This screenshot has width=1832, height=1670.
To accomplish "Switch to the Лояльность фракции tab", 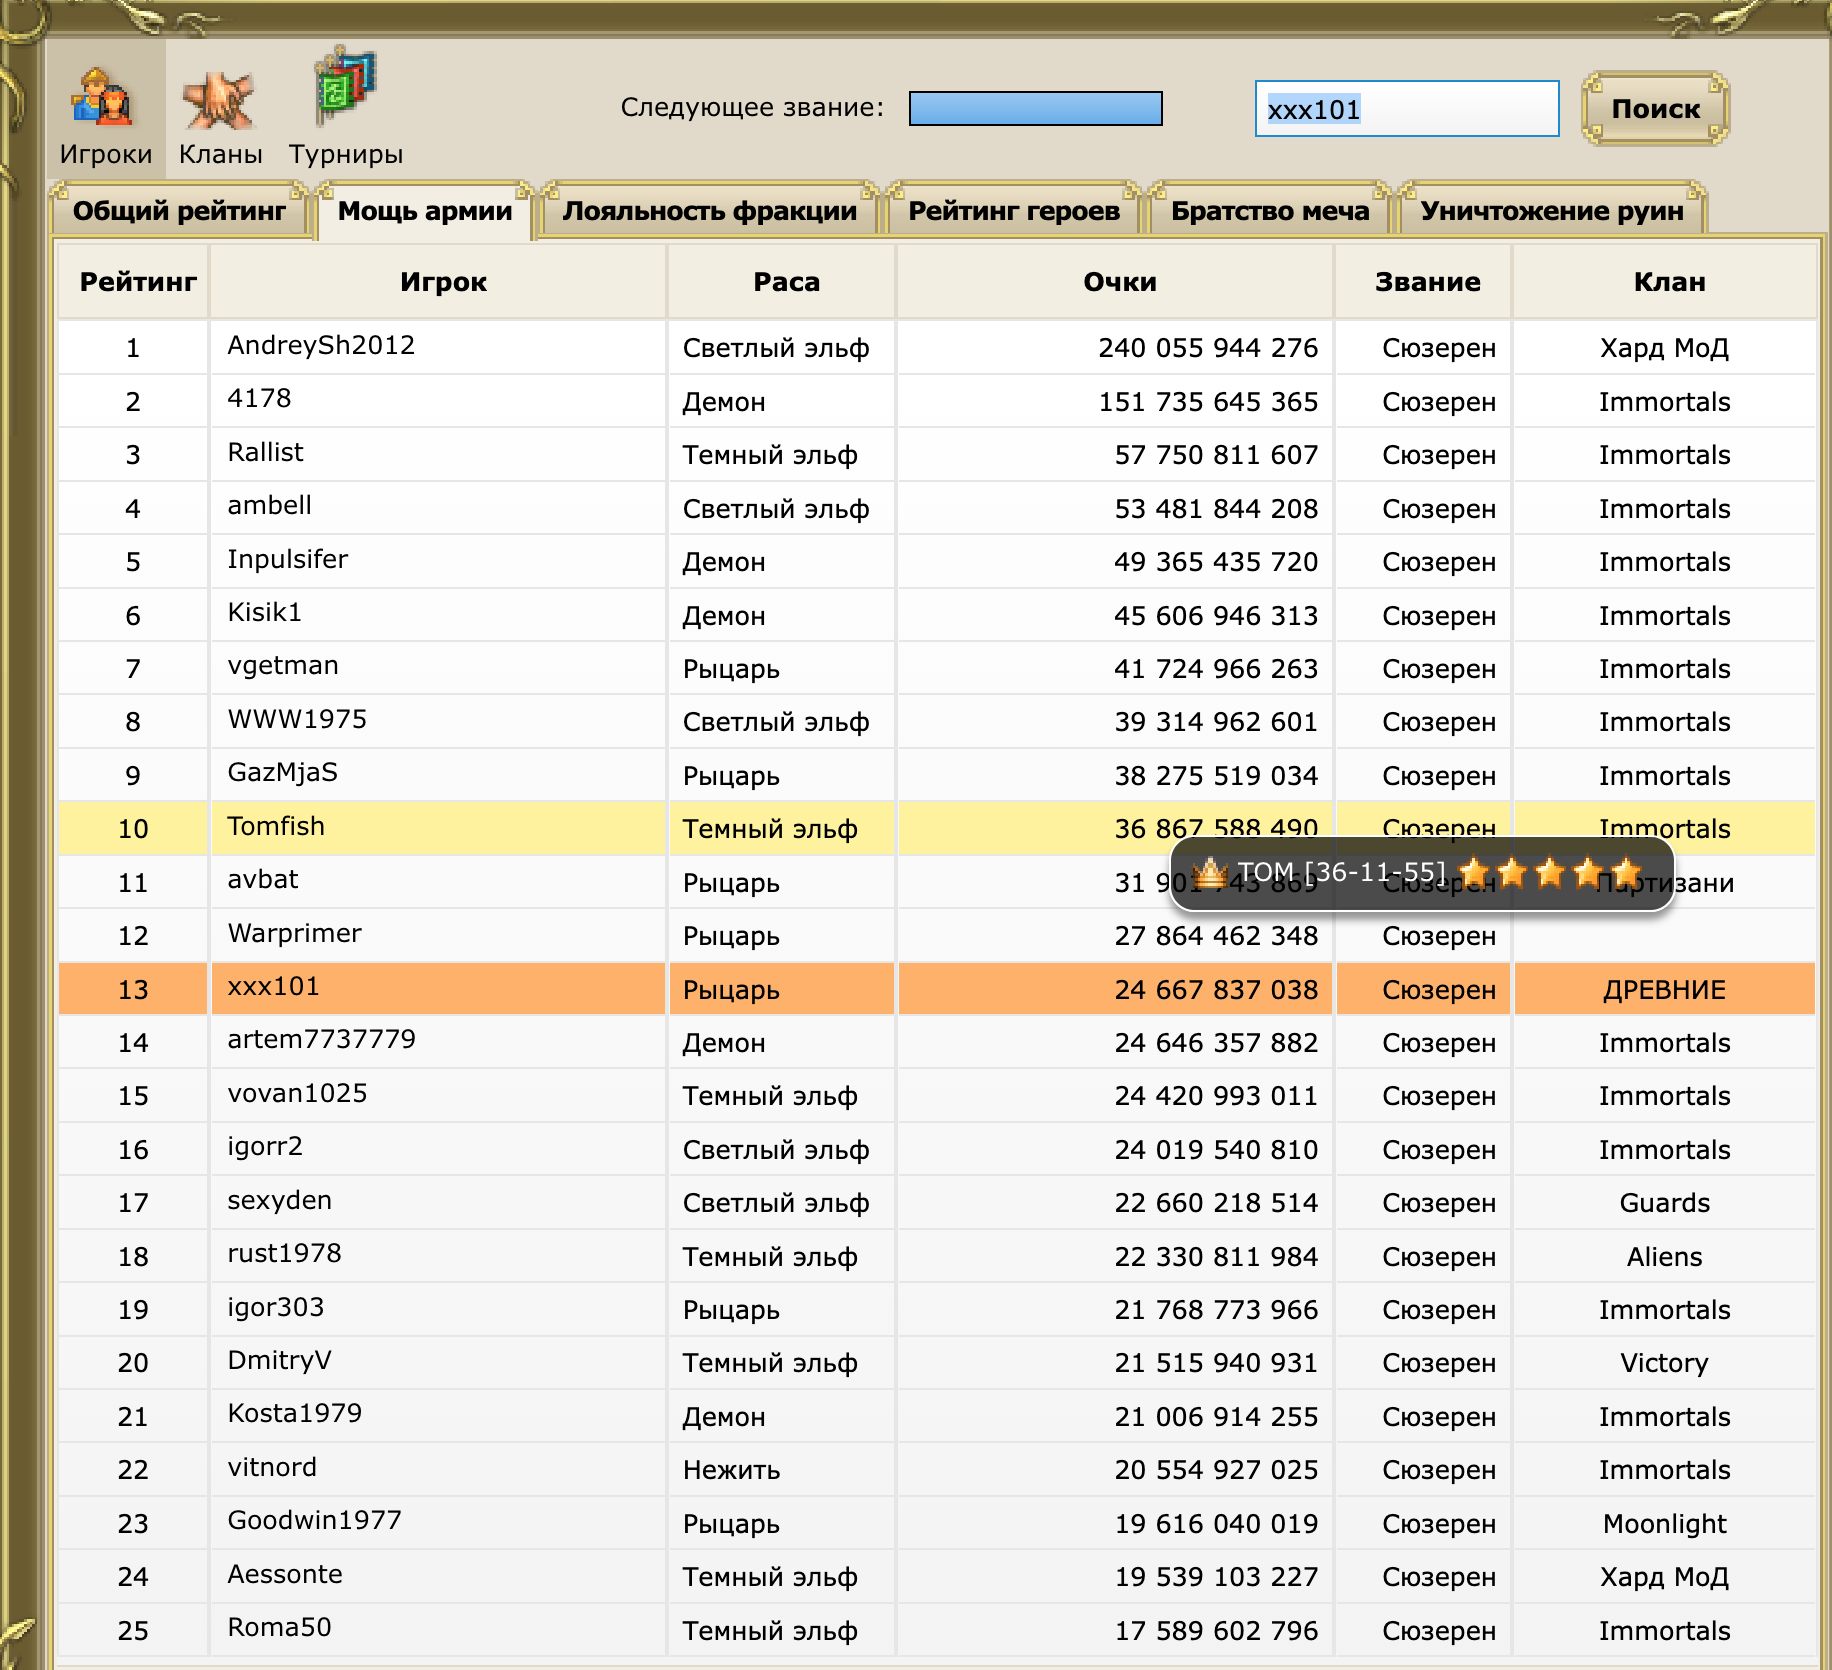I will coord(710,211).
